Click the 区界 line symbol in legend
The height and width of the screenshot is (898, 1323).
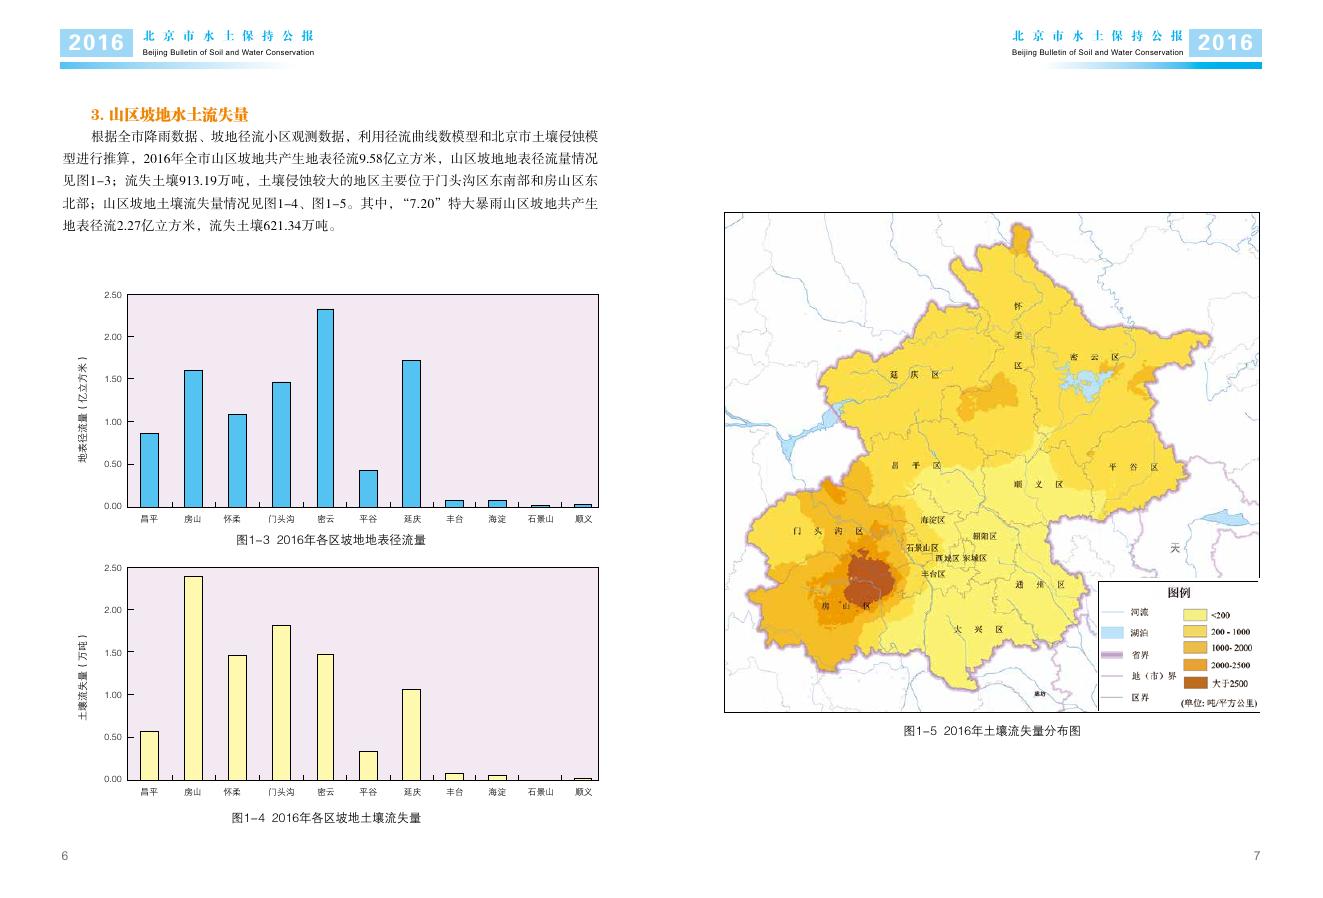(x=1113, y=698)
